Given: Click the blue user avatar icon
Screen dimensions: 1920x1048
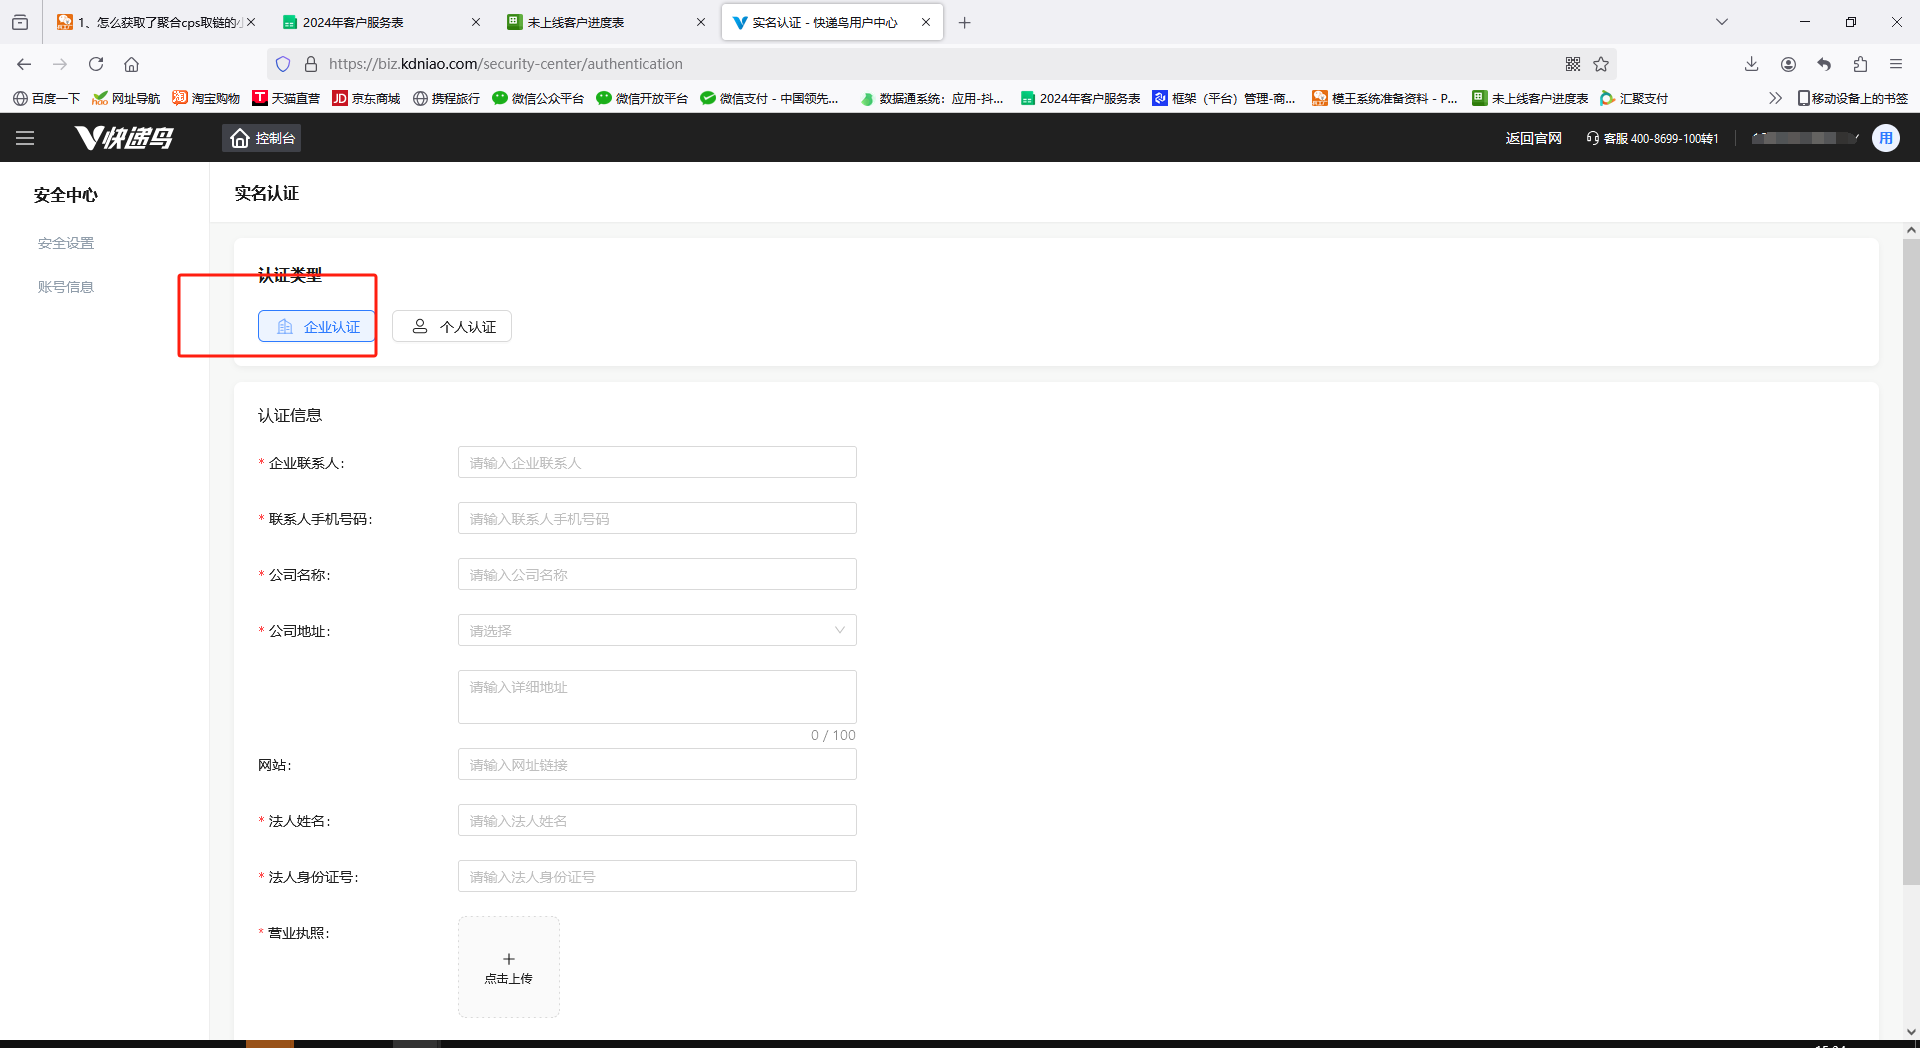Looking at the screenshot, I should click(x=1885, y=138).
